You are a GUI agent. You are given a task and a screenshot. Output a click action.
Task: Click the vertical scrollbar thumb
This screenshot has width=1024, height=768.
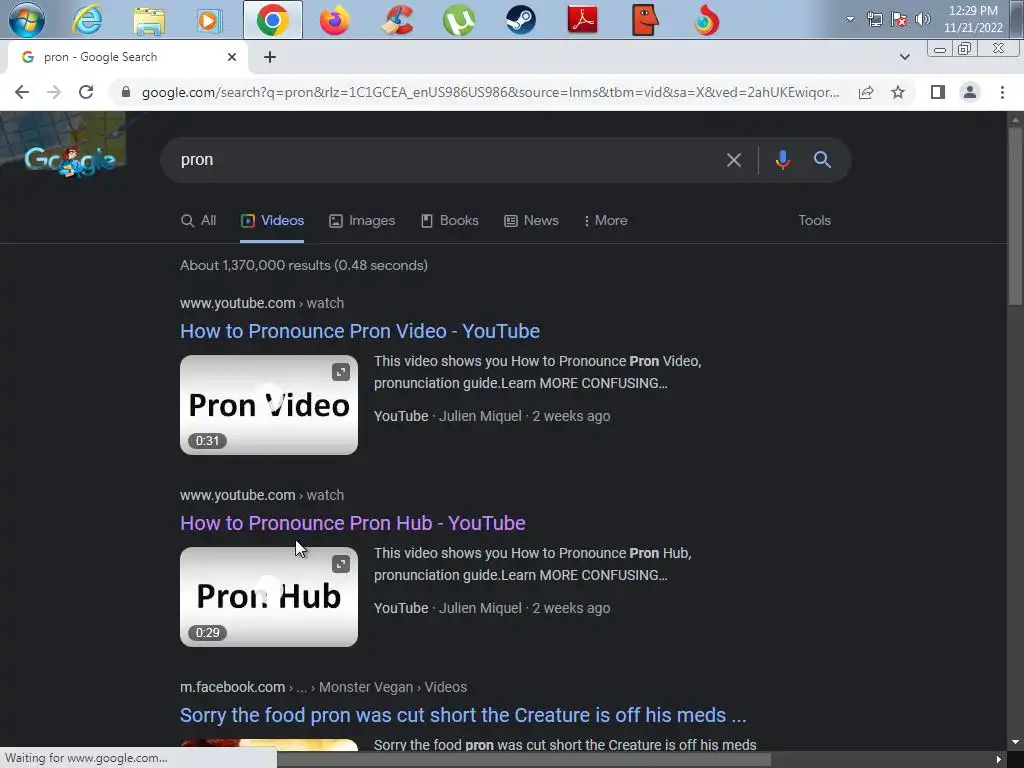click(1015, 216)
